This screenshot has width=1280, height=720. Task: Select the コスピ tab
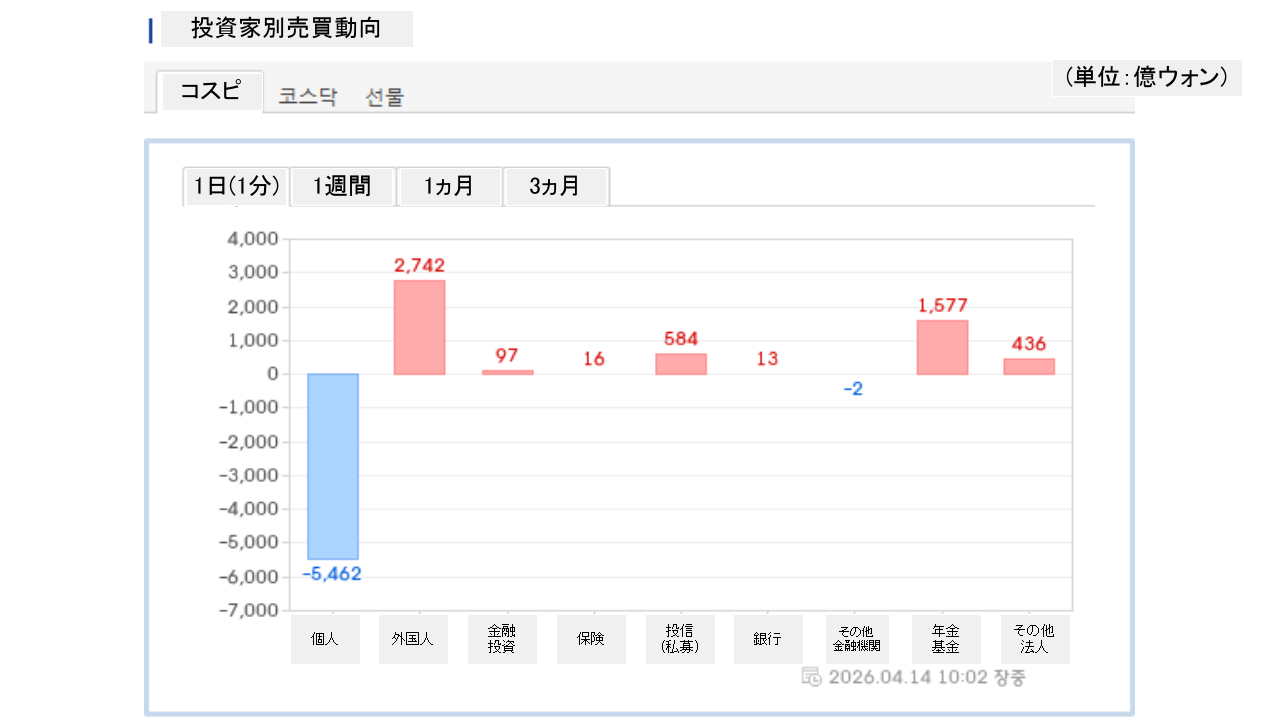pyautogui.click(x=211, y=91)
